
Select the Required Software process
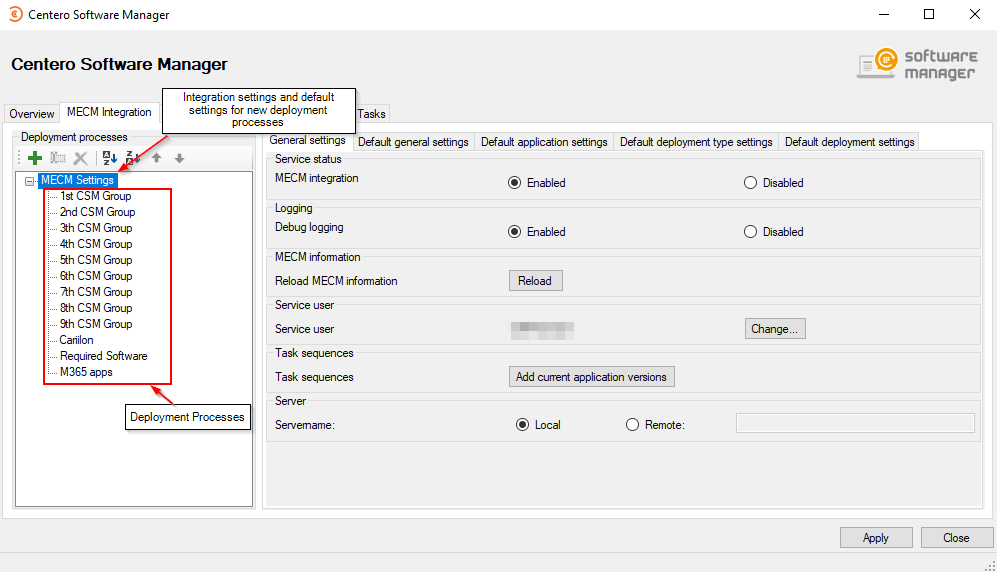104,356
